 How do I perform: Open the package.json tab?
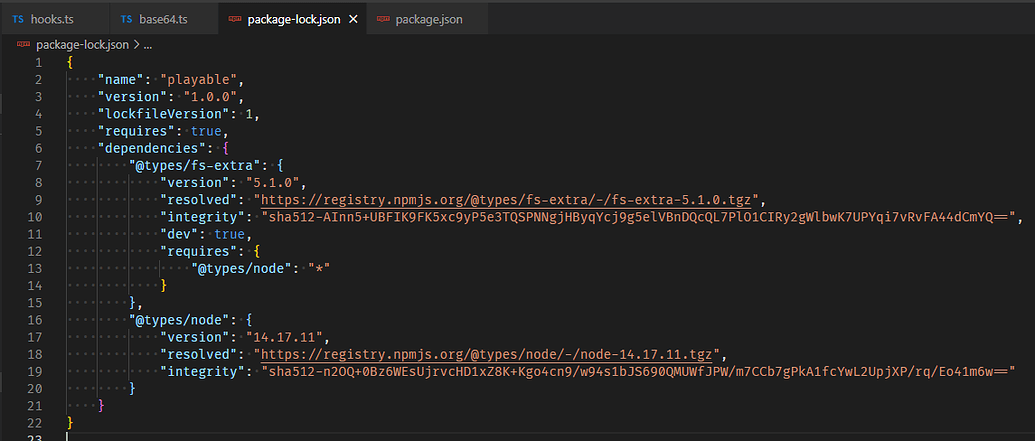tap(428, 19)
